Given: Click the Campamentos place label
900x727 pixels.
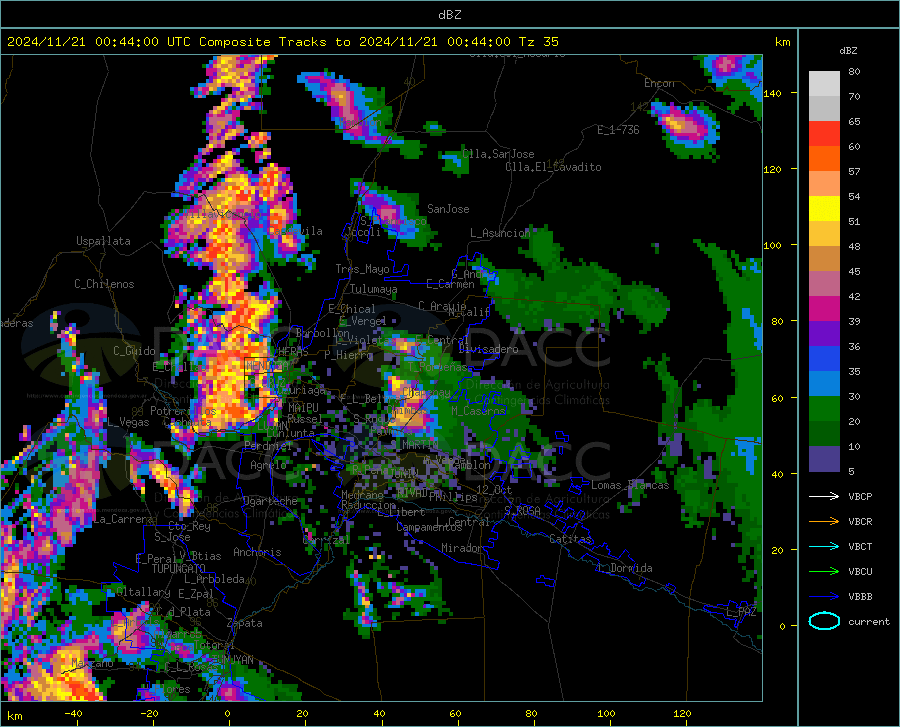Looking at the screenshot, I should [429, 527].
